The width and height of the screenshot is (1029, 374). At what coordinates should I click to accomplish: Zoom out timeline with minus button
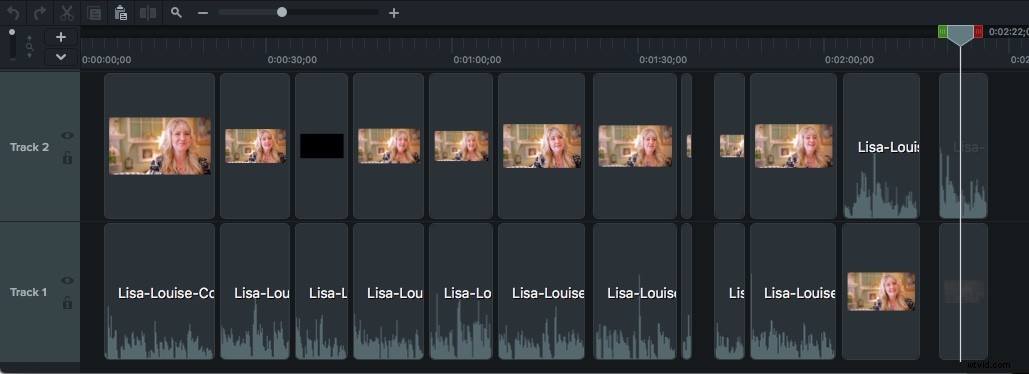tap(203, 12)
